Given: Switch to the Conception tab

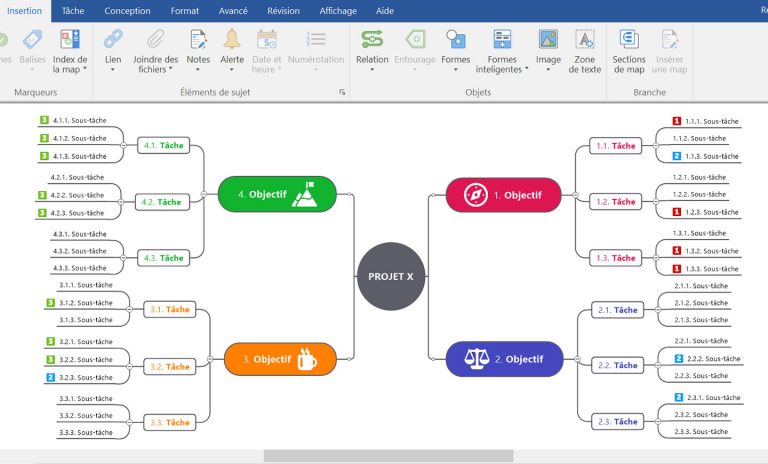Looking at the screenshot, I should click(x=127, y=11).
